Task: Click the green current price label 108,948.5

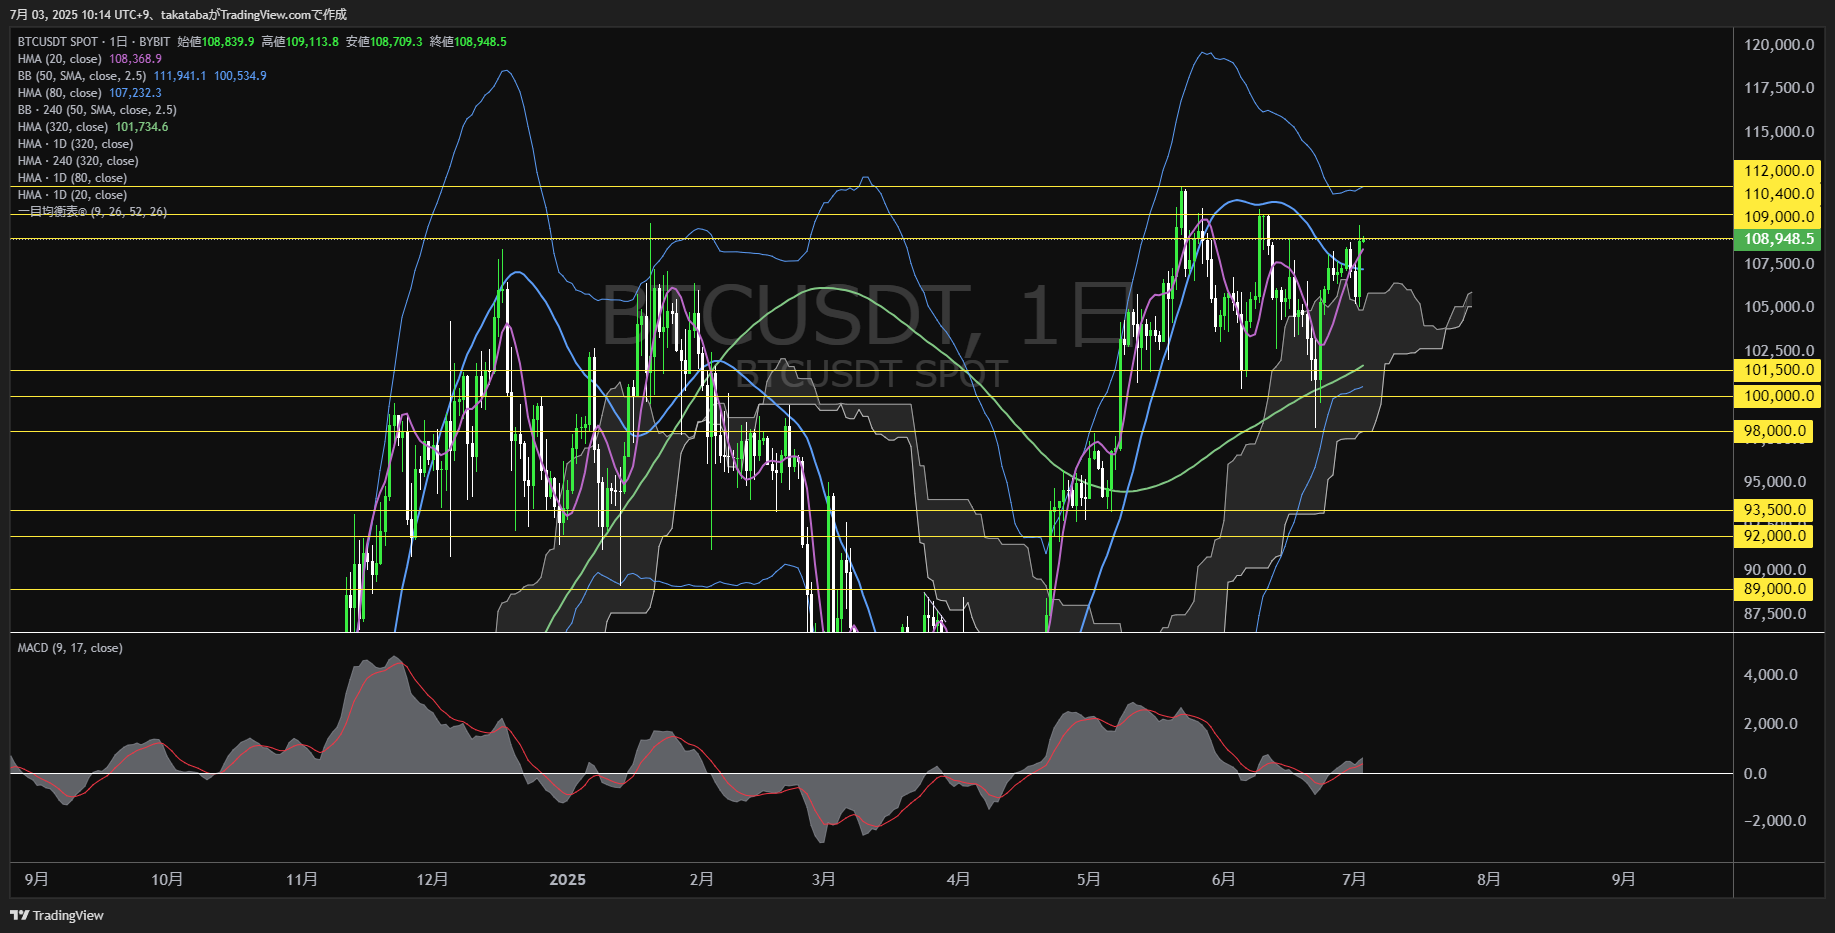Action: point(1778,239)
